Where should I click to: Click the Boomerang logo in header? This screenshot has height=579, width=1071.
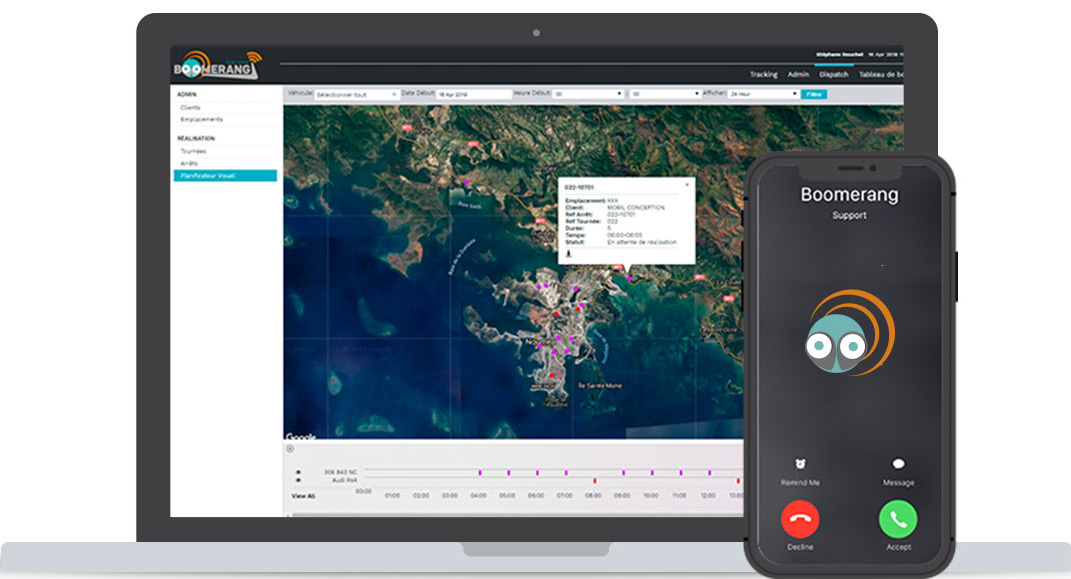pyautogui.click(x=218, y=65)
